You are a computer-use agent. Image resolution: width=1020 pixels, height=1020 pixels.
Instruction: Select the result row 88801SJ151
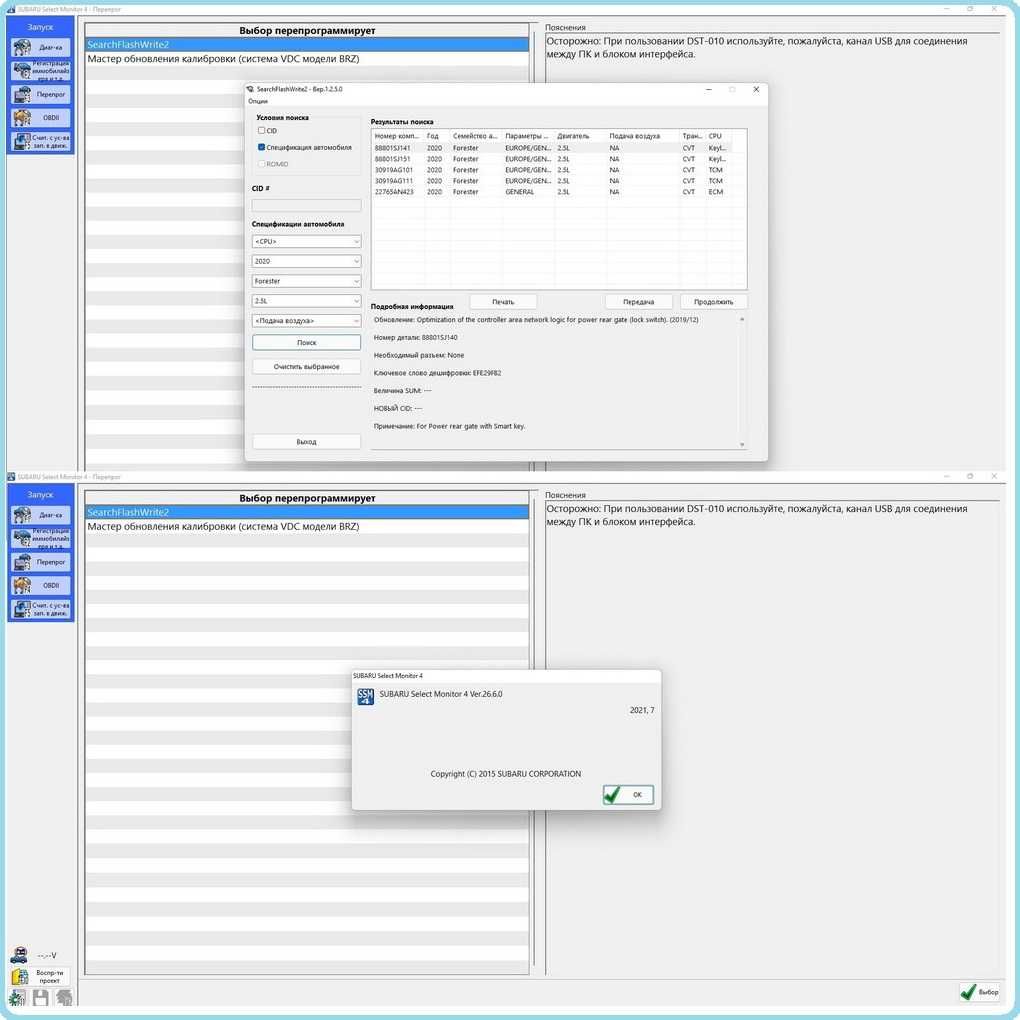coord(559,159)
